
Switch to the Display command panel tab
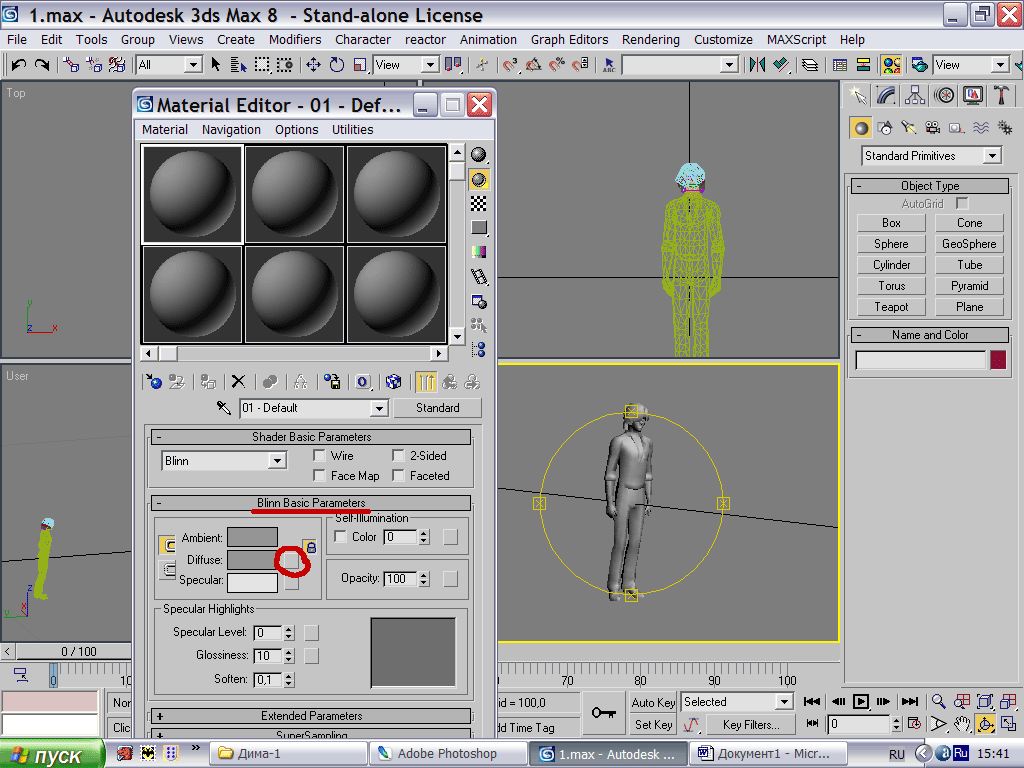pyautogui.click(x=973, y=96)
